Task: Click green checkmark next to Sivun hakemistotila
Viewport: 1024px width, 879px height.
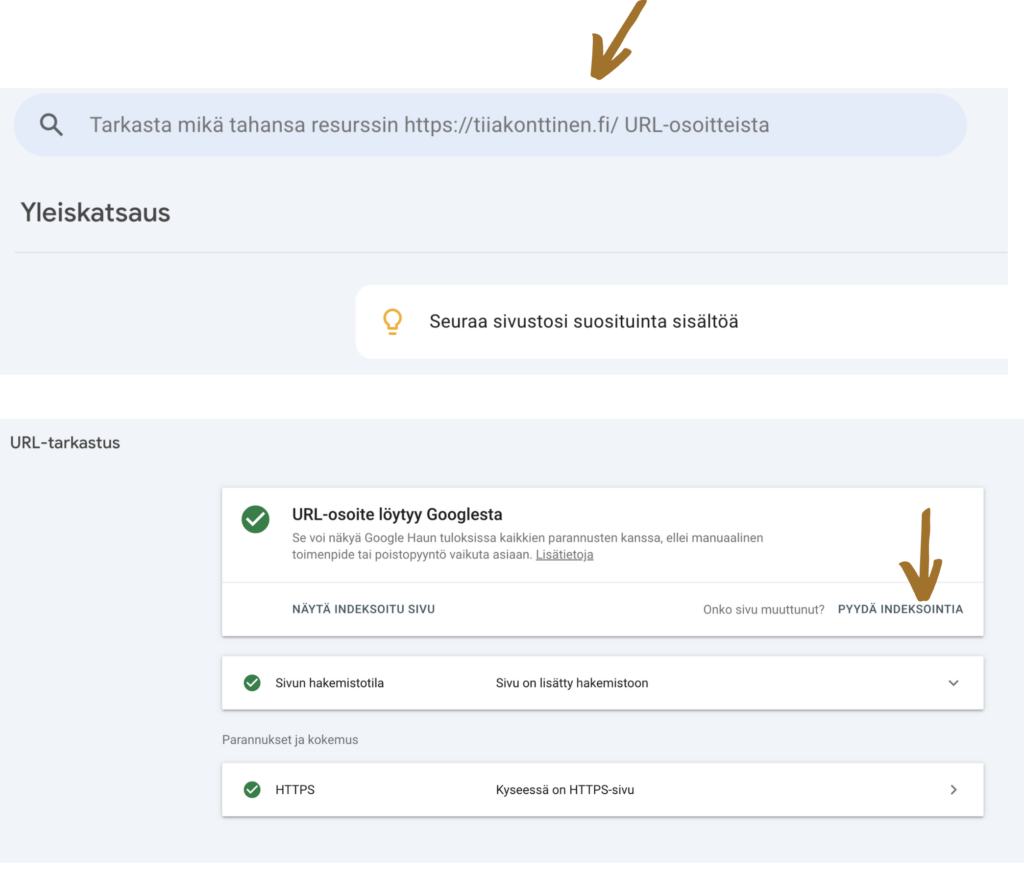Action: click(252, 683)
